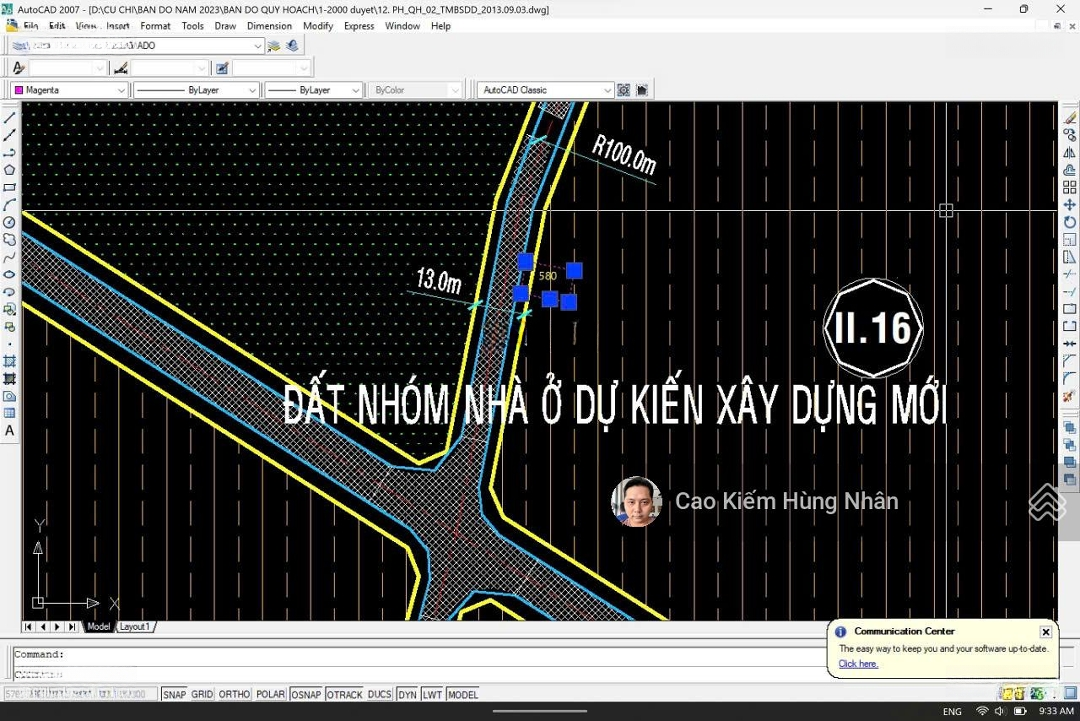The image size is (1080, 721).
Task: Choose the Circle draw tool
Action: [10, 222]
